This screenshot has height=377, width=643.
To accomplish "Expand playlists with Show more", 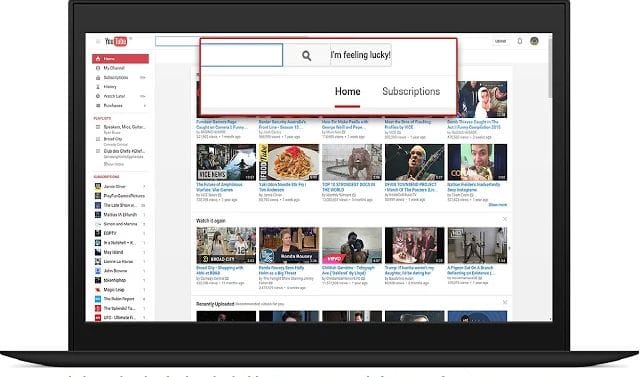I will pyautogui.click(x=114, y=164).
